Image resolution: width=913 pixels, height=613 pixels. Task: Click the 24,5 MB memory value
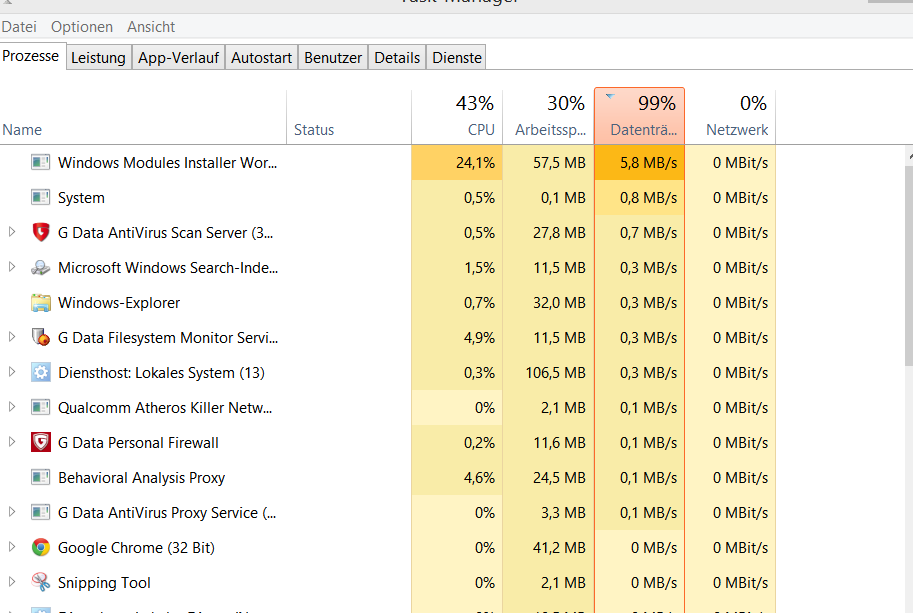(x=559, y=478)
